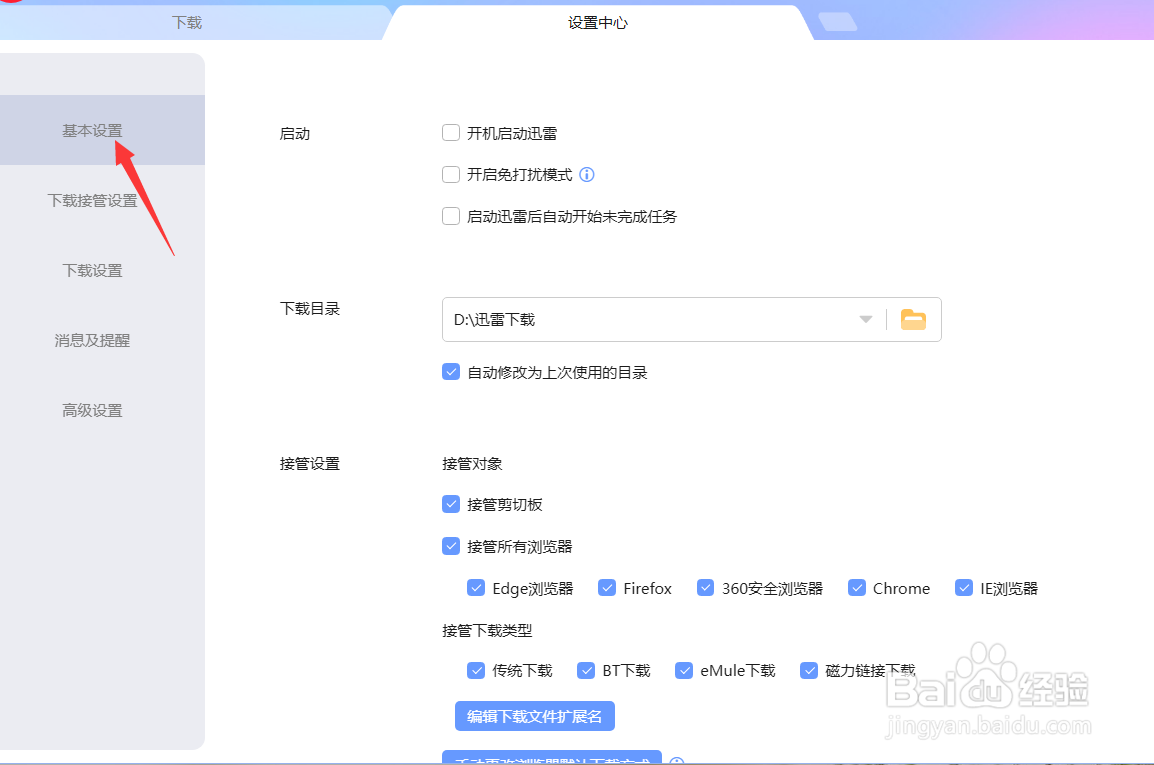The width and height of the screenshot is (1154, 765).
Task: Uncheck 传统下载 type
Action: pos(476,670)
